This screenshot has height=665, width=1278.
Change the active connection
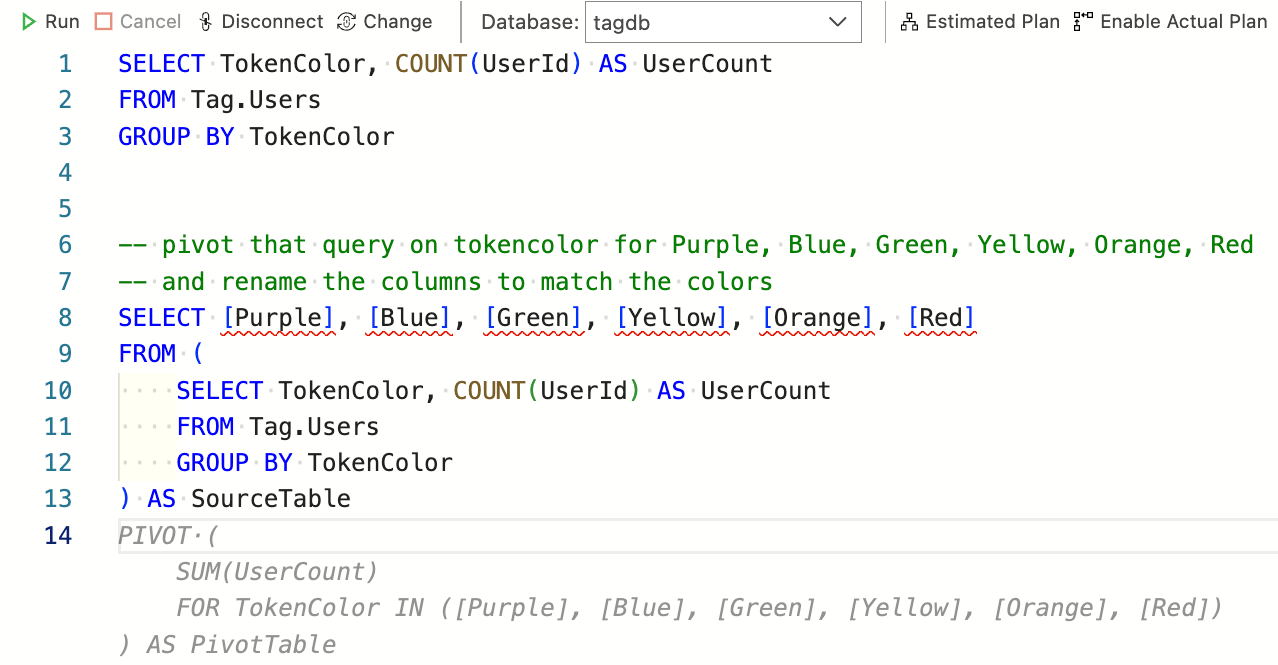pos(384,21)
